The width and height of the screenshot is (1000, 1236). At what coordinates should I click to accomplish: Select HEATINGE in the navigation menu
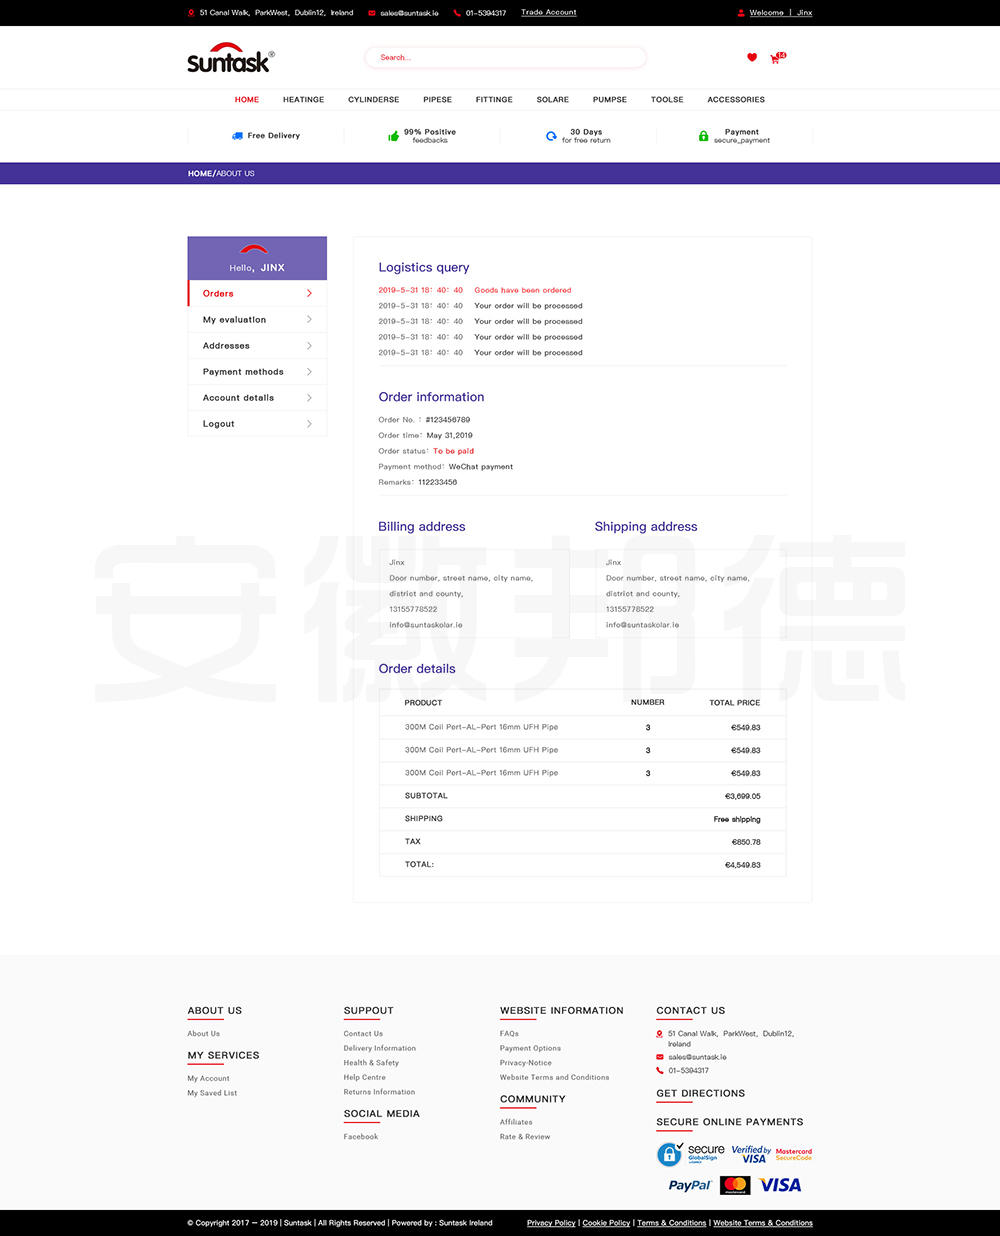point(303,100)
